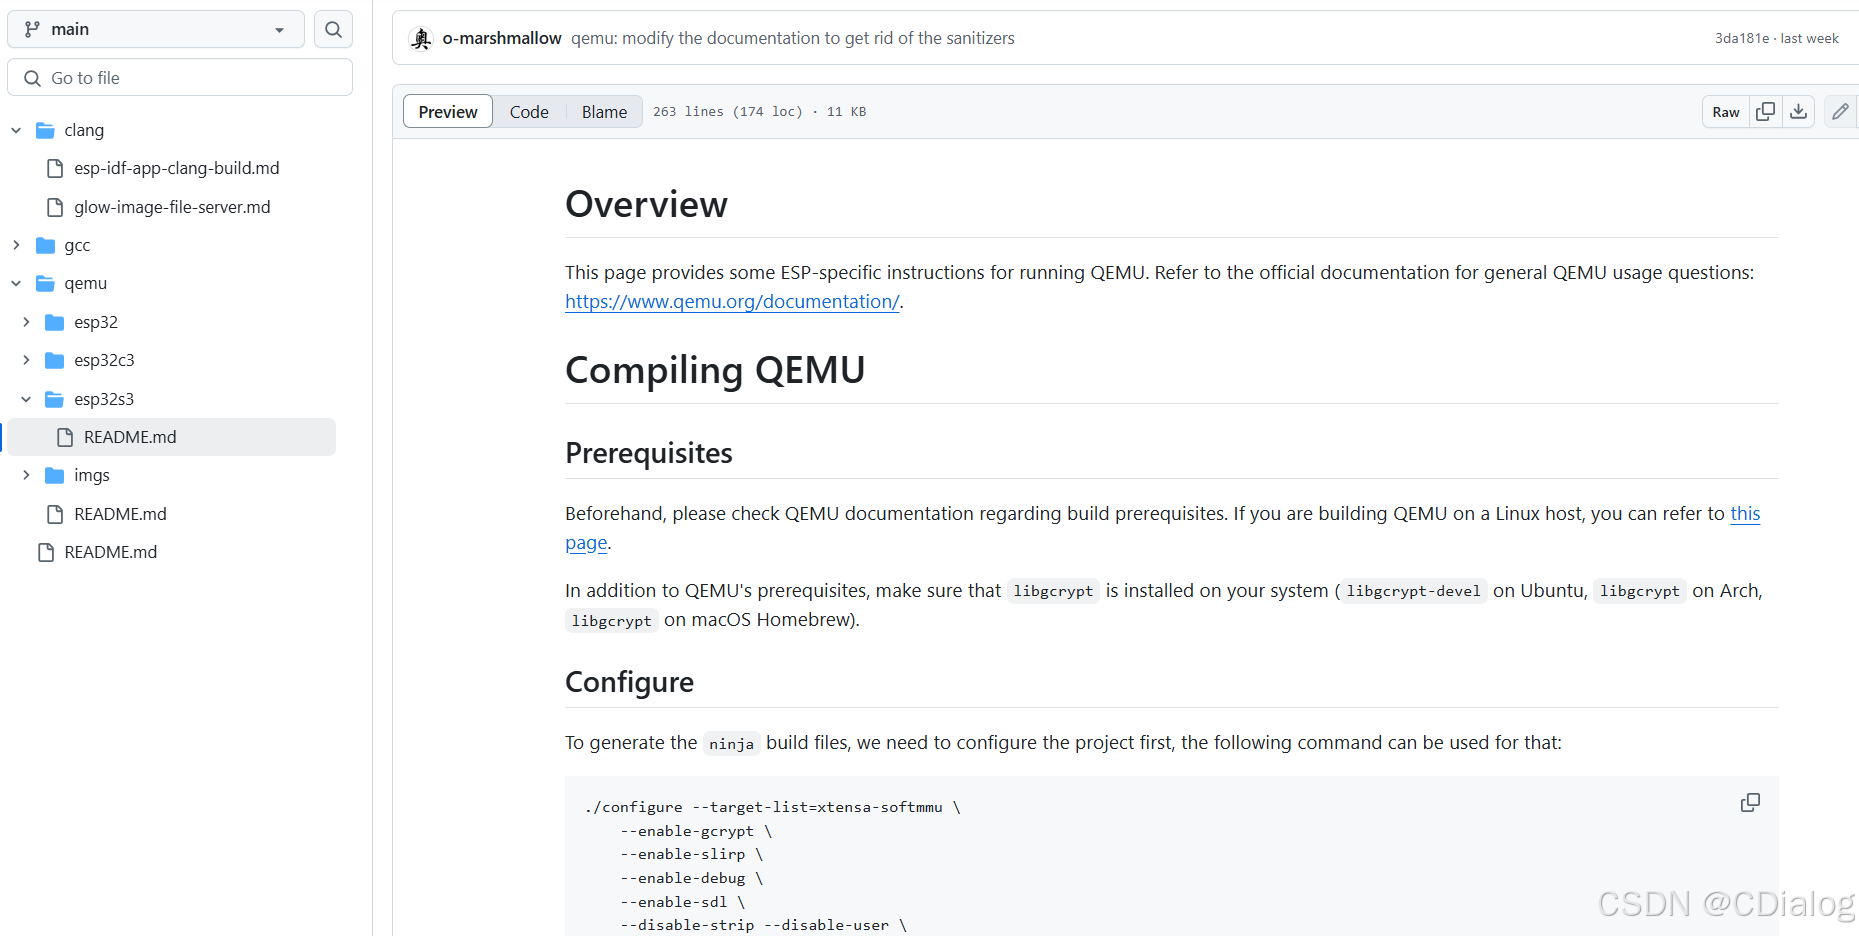Focus the Go to file input

pos(180,78)
